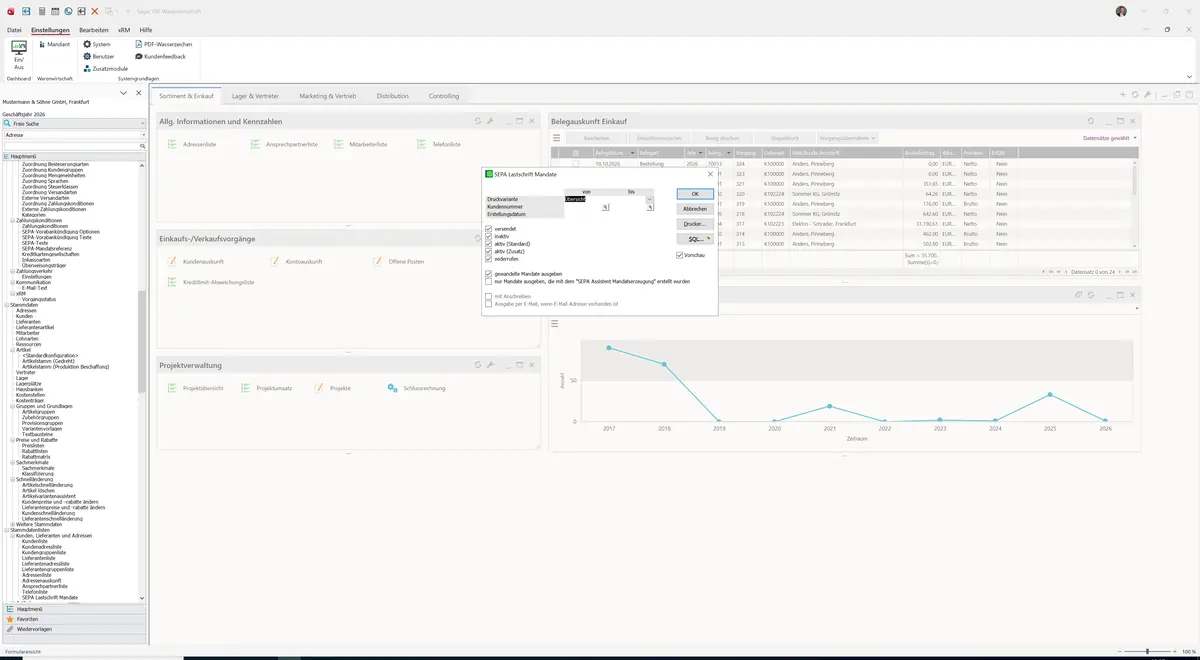Image resolution: width=1200 pixels, height=660 pixels.
Task: Open the Datei menu
Action: tap(14, 31)
